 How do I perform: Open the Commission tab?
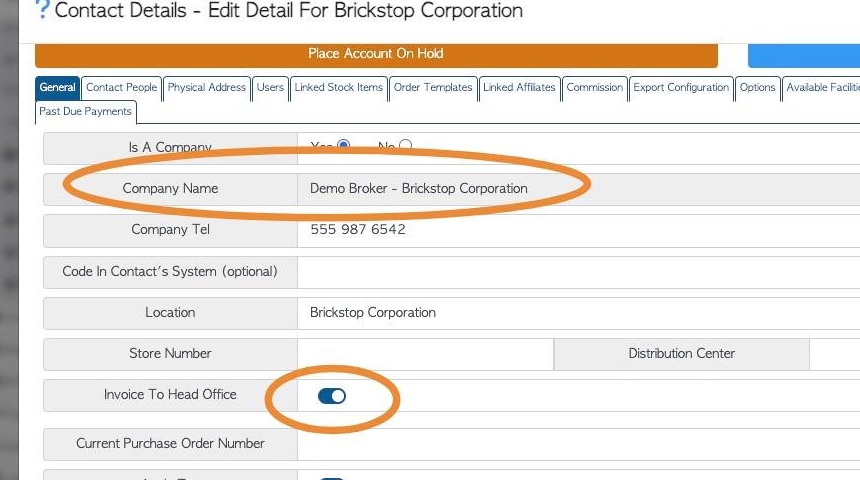point(594,88)
